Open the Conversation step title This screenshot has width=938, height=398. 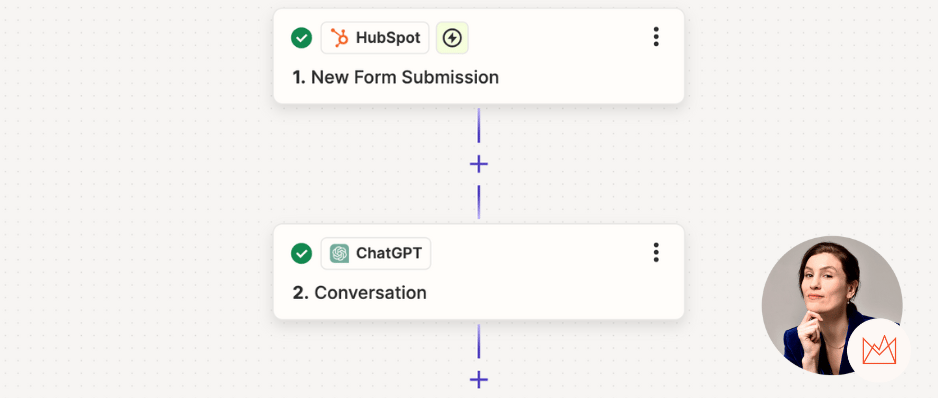(x=370, y=293)
